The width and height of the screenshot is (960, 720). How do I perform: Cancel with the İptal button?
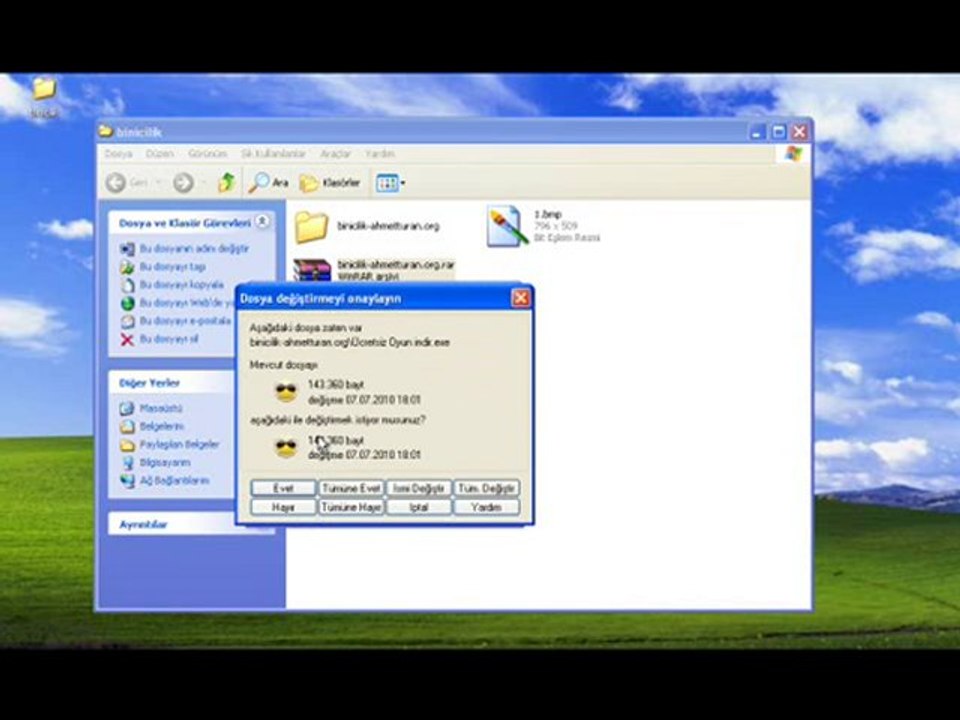[419, 507]
